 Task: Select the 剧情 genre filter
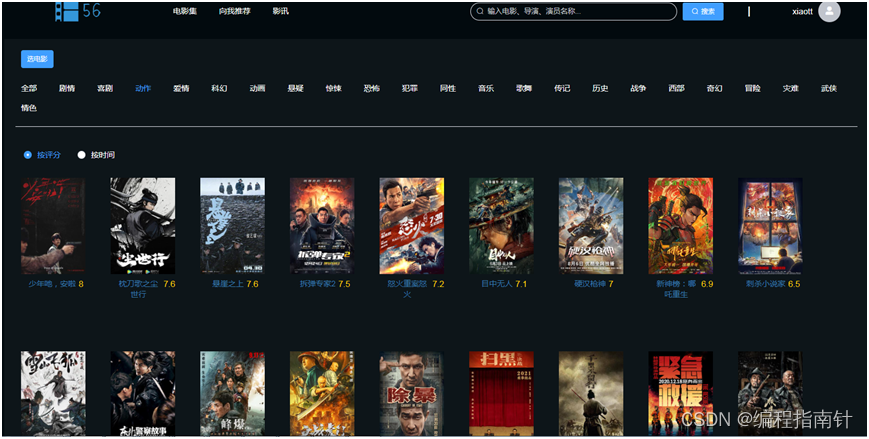[x=67, y=88]
